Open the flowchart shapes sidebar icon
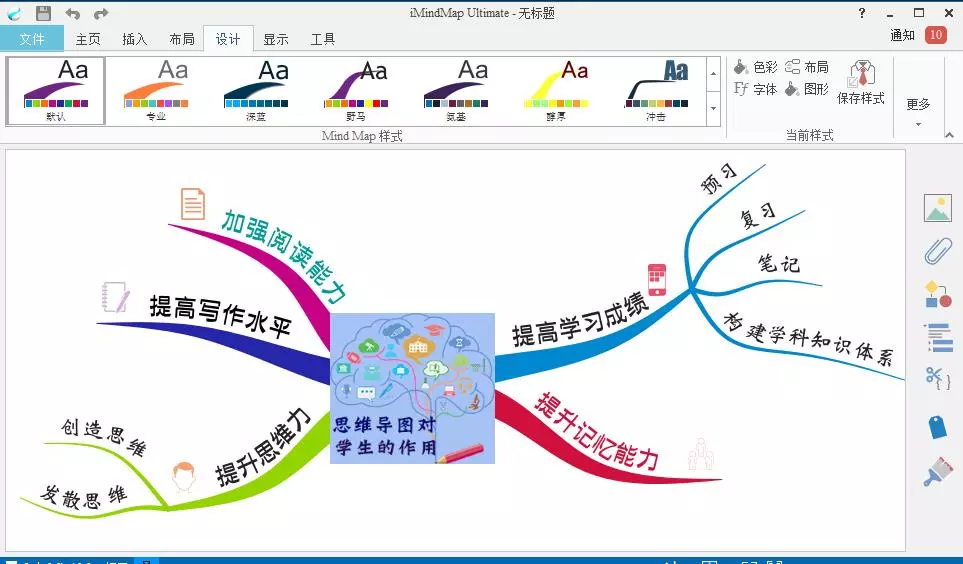 [x=938, y=294]
